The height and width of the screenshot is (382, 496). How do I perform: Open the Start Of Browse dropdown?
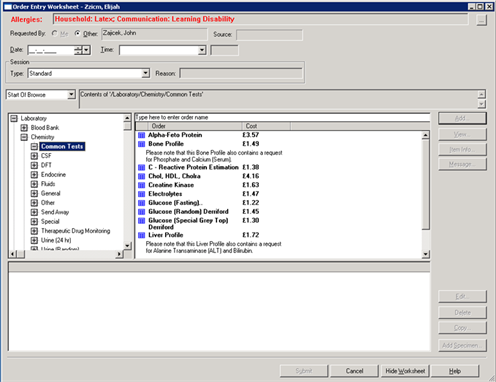71,95
